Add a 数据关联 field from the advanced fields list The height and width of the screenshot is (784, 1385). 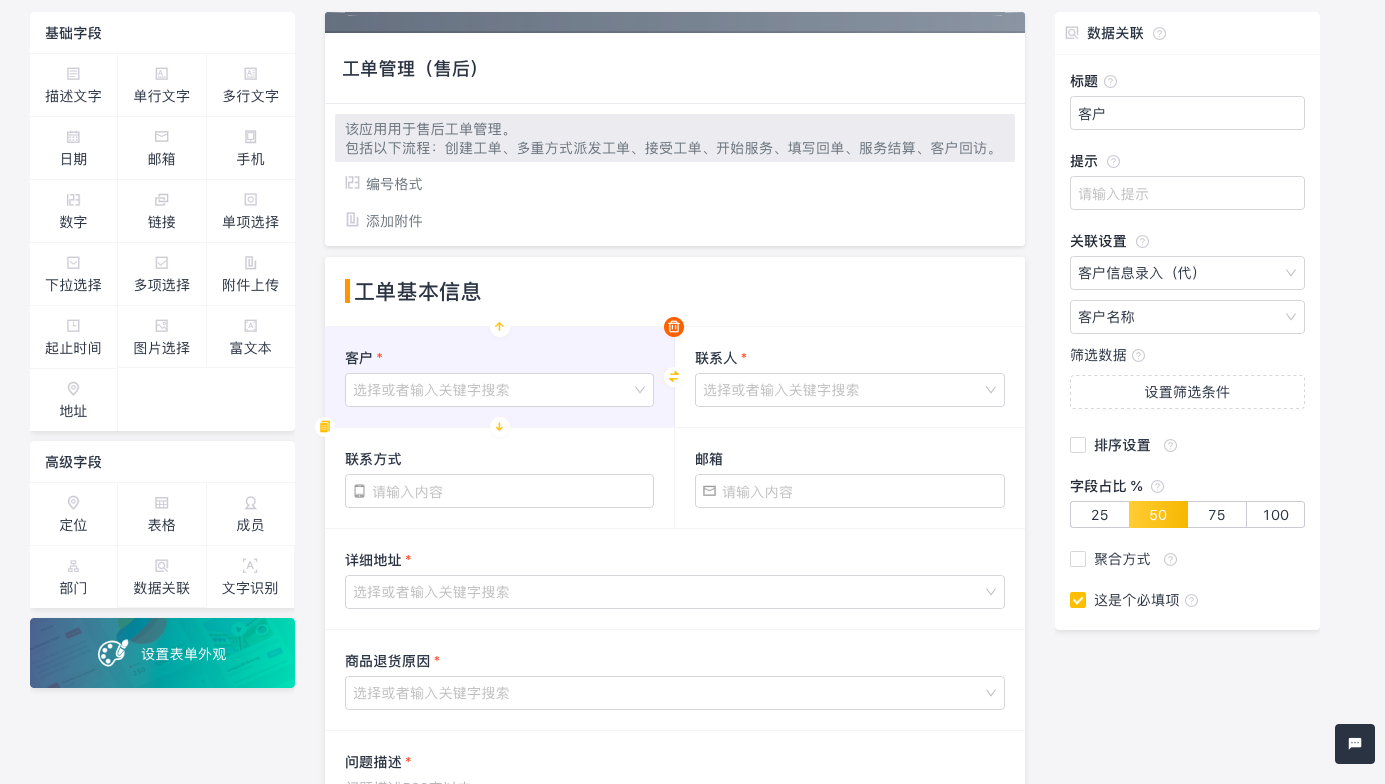[x=162, y=577]
